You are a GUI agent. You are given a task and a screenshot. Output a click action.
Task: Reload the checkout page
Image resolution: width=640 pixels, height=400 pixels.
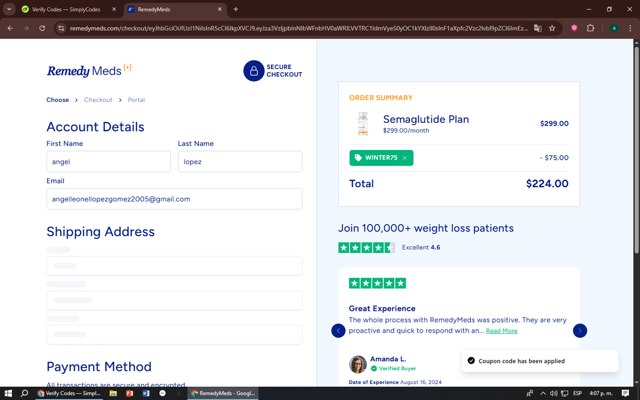click(42, 28)
